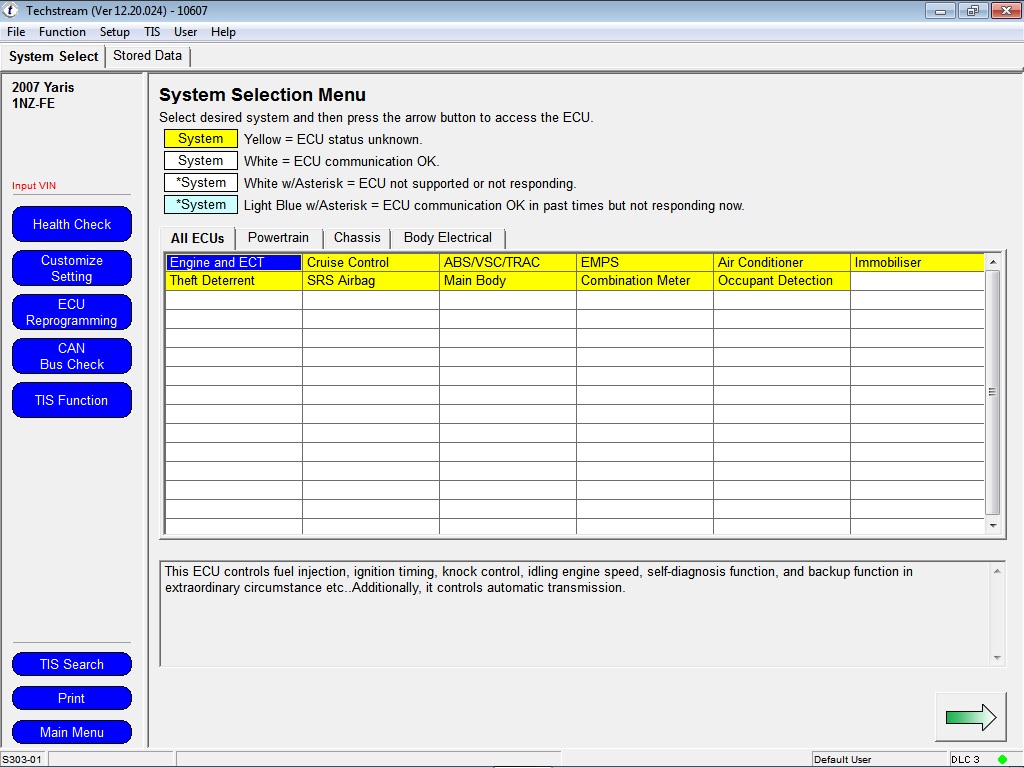
Task: Open the Setup menu
Action: (114, 31)
